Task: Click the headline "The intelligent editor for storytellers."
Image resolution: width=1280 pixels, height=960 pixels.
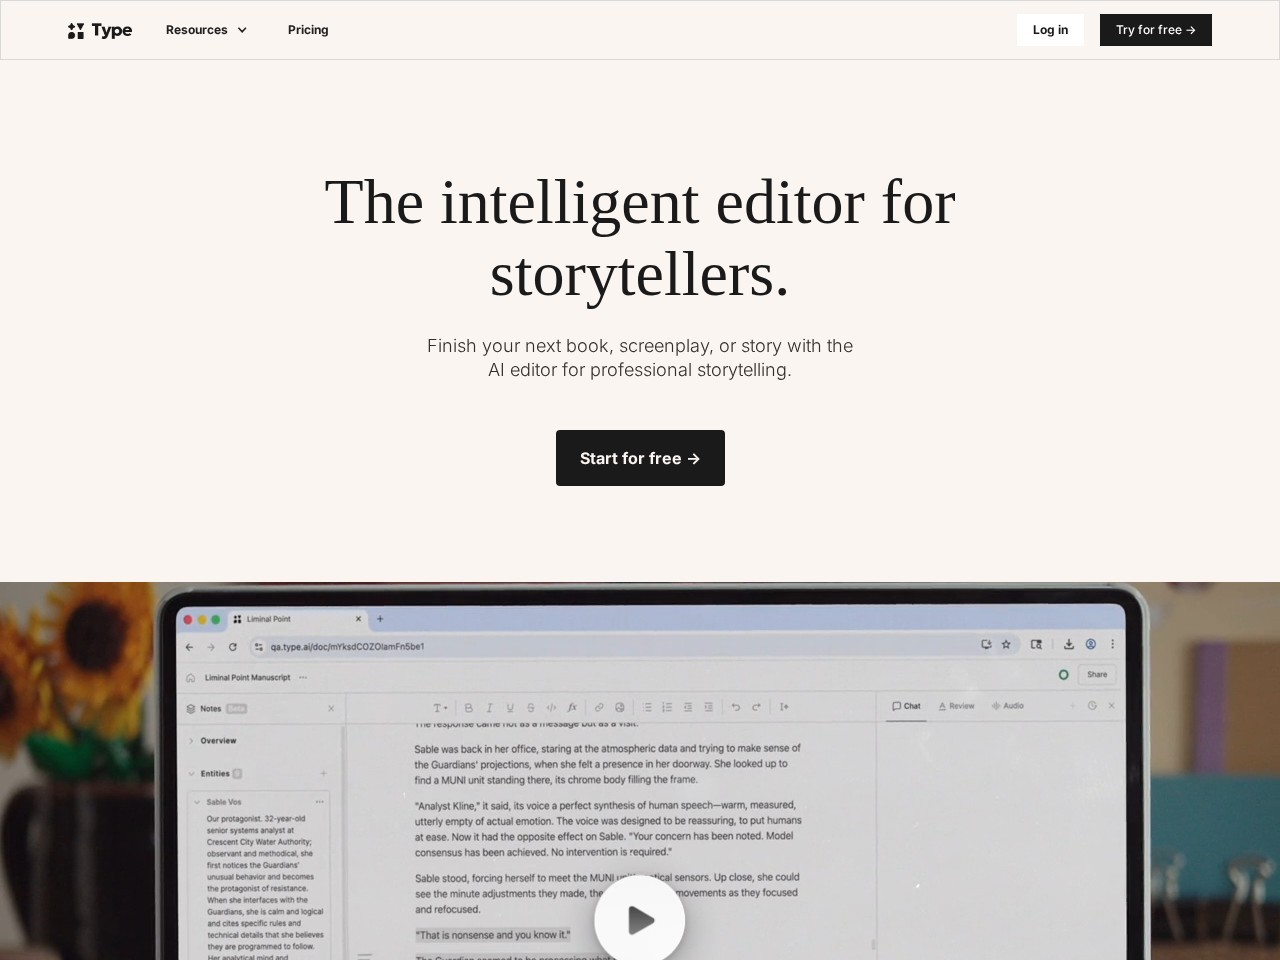Action: [640, 238]
